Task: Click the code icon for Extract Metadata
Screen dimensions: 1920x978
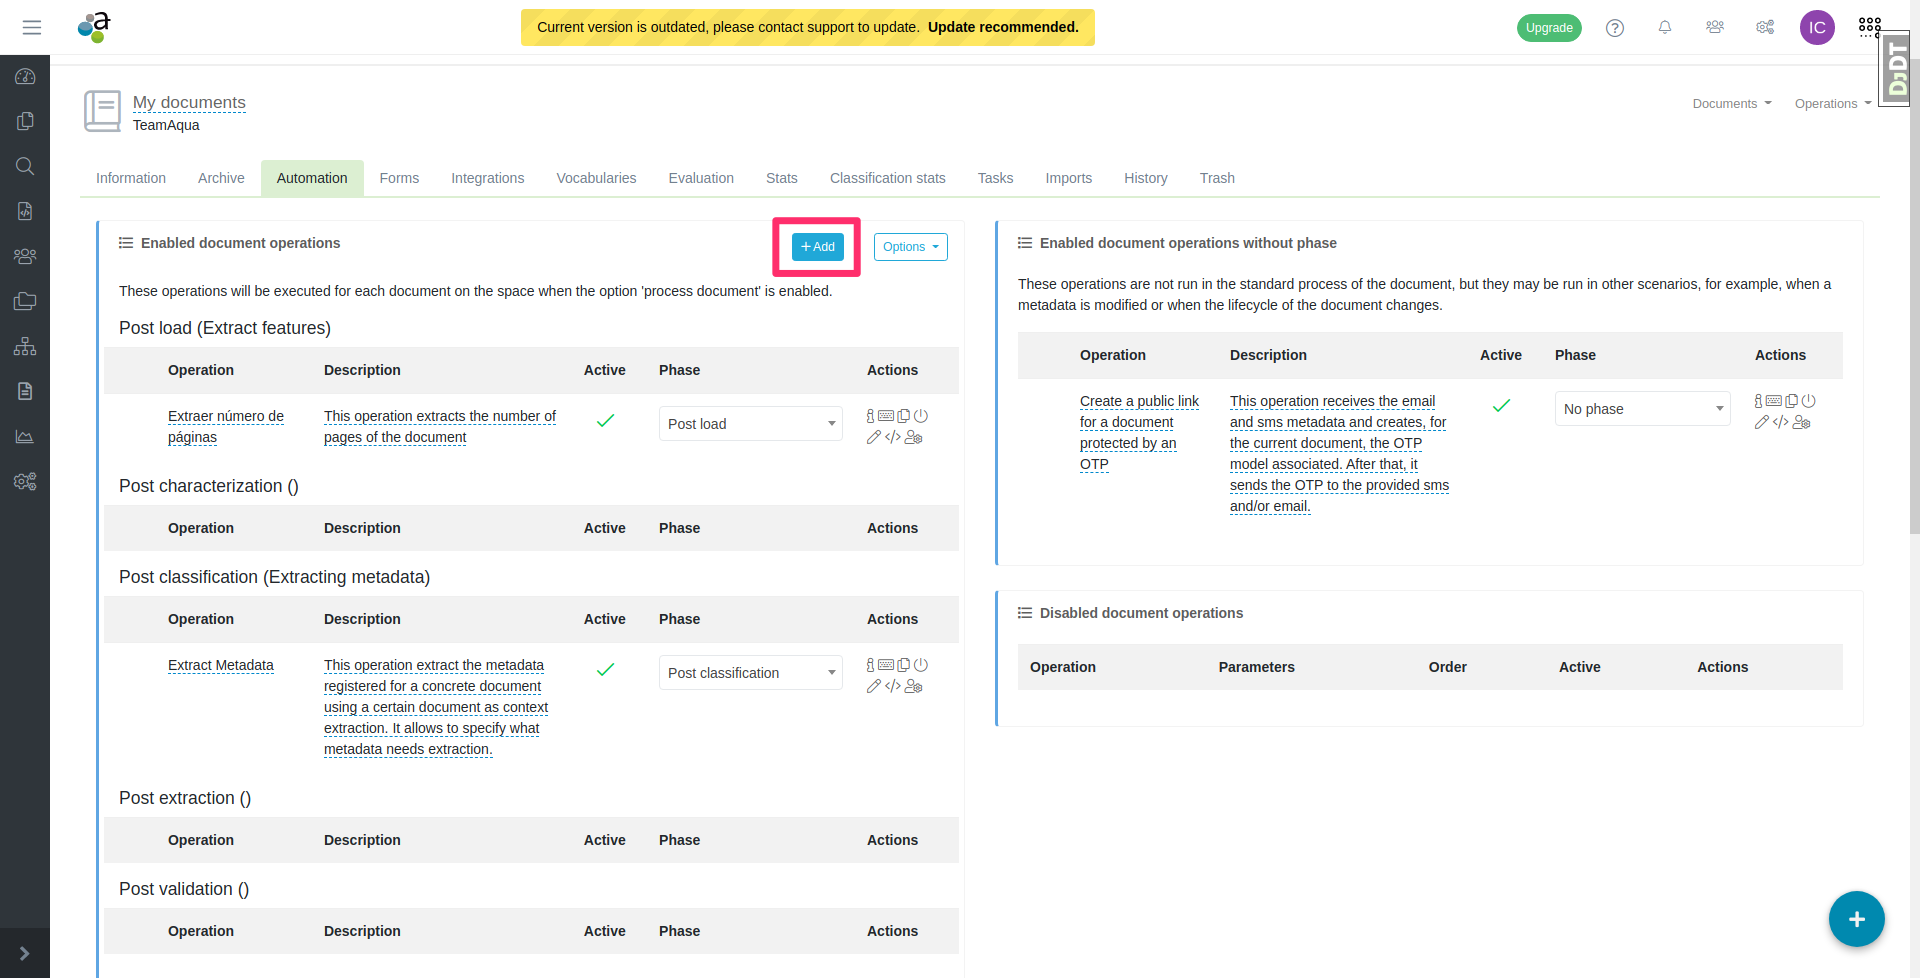Action: [893, 686]
